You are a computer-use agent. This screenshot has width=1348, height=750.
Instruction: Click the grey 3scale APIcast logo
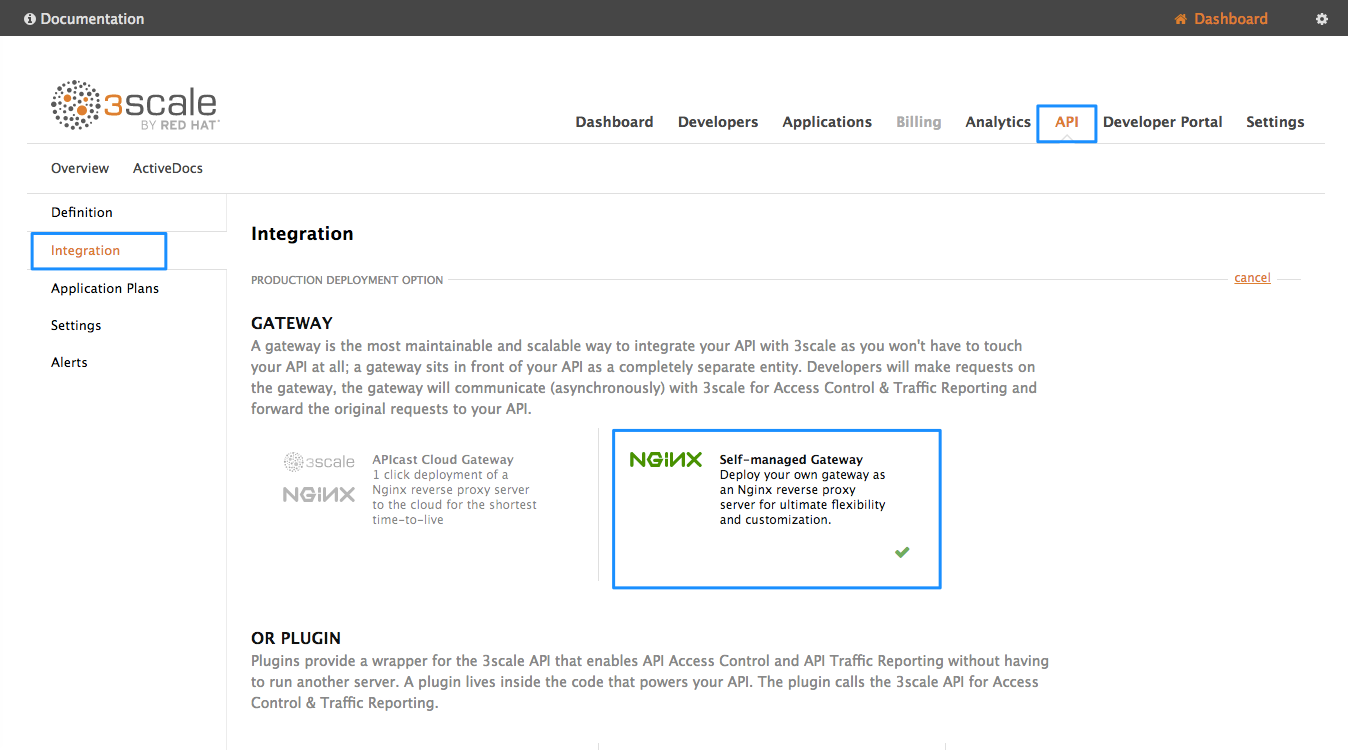[x=319, y=462]
